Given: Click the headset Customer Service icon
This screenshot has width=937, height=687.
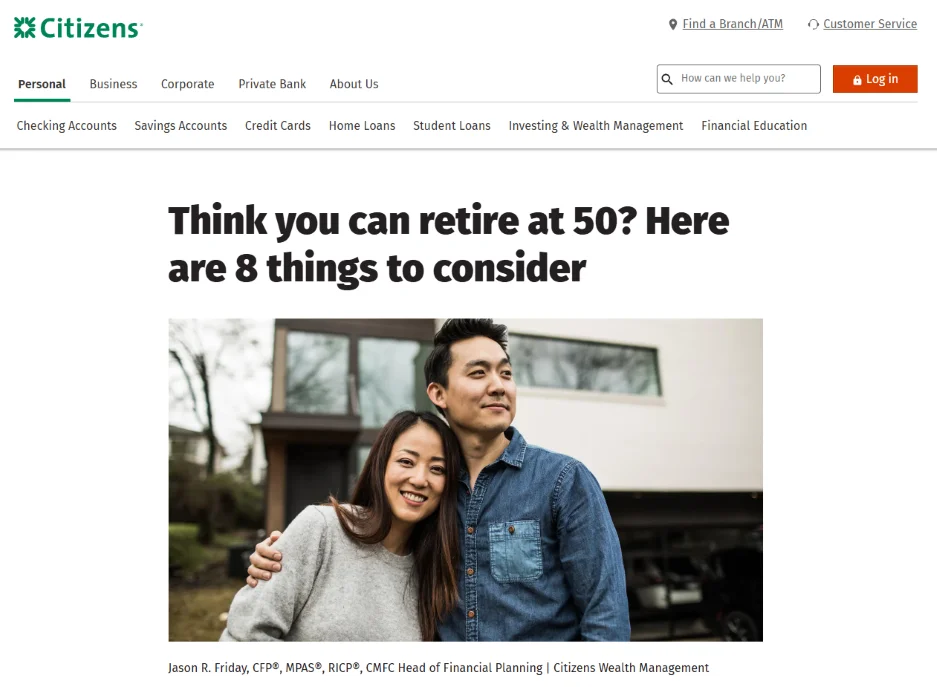Looking at the screenshot, I should click(x=813, y=24).
